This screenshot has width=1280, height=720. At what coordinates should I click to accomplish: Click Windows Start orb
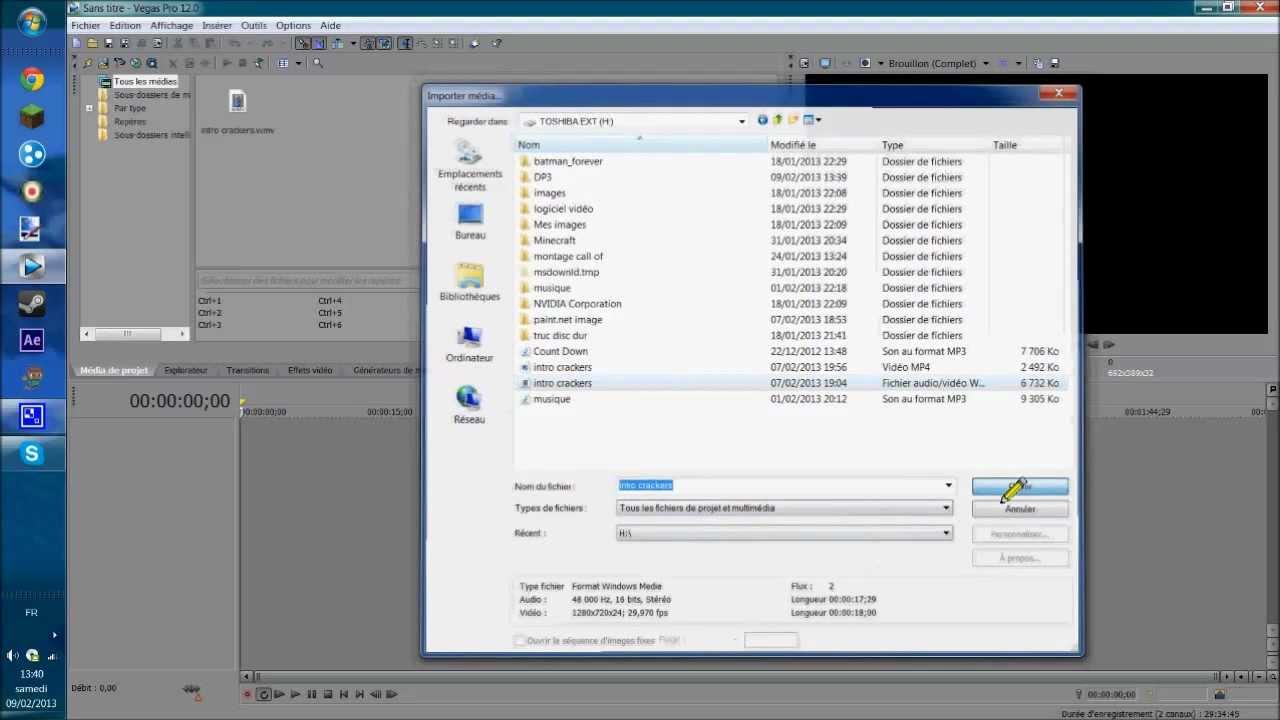tap(31, 22)
